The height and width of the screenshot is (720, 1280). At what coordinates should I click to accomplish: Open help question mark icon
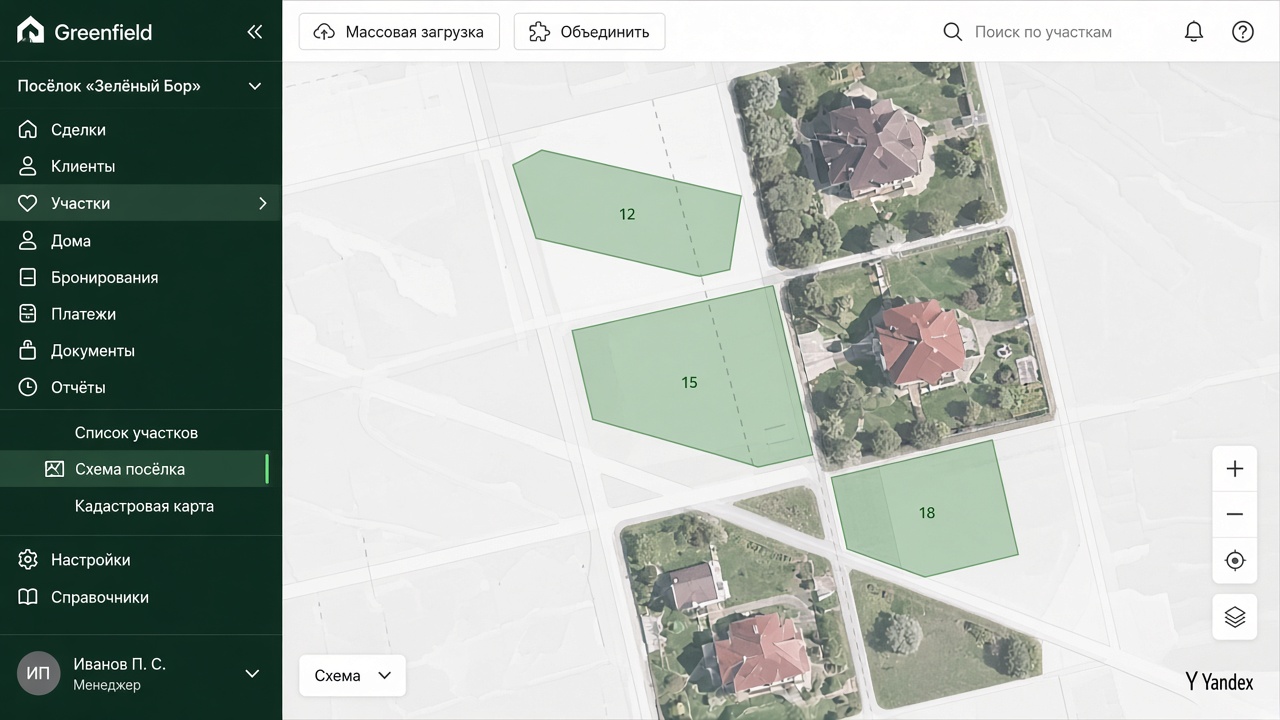point(1242,32)
